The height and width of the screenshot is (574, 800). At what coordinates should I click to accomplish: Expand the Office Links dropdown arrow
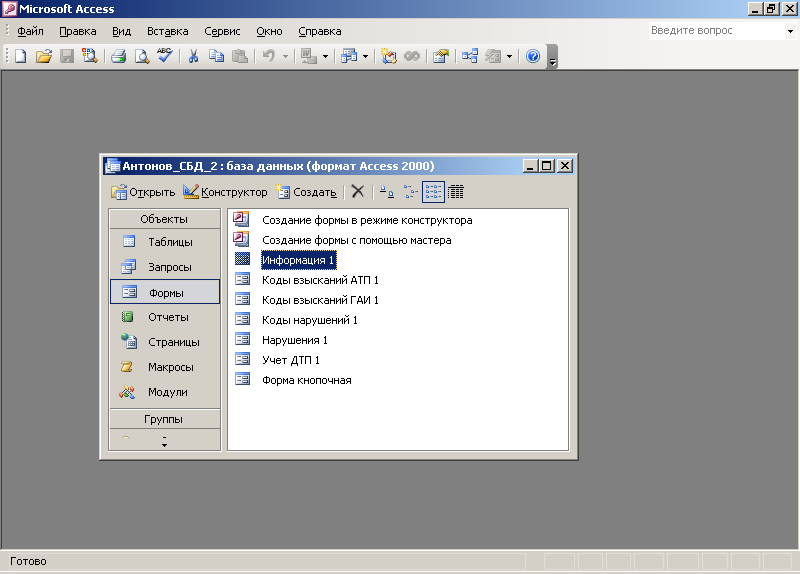(325, 56)
